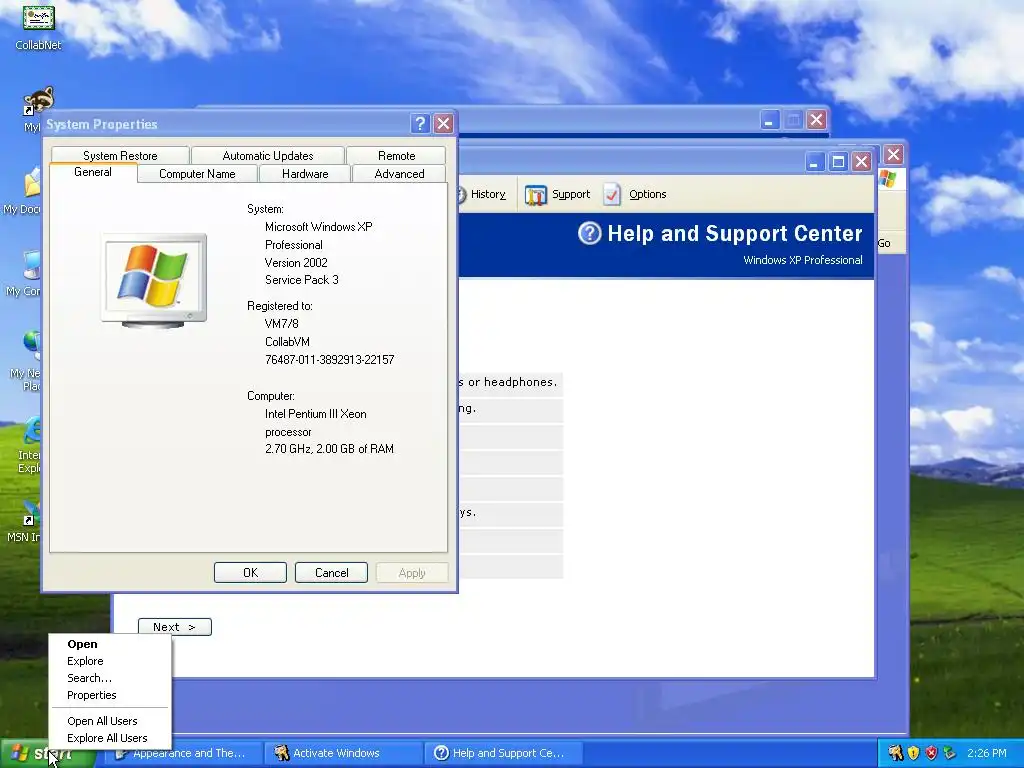Click the Windows keys activation tray icon
This screenshot has height=768, width=1024.
895,753
